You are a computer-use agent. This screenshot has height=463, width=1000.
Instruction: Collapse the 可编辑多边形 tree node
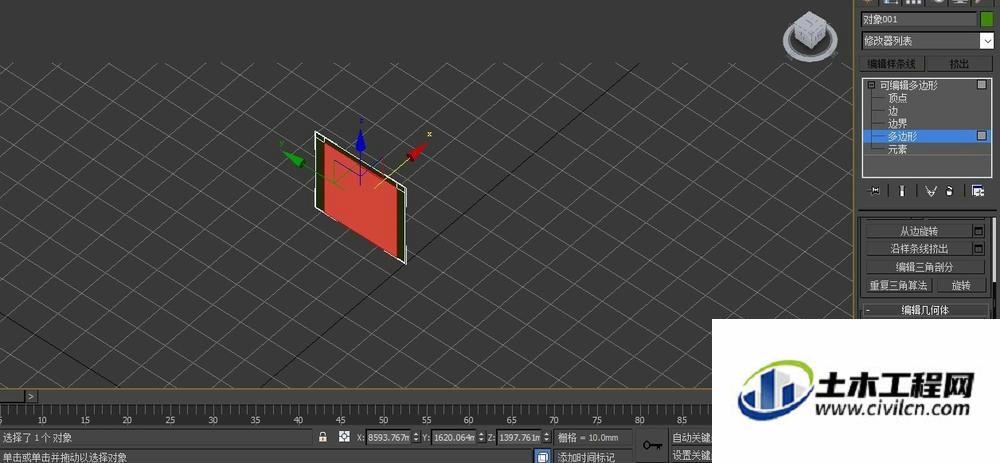pos(871,85)
